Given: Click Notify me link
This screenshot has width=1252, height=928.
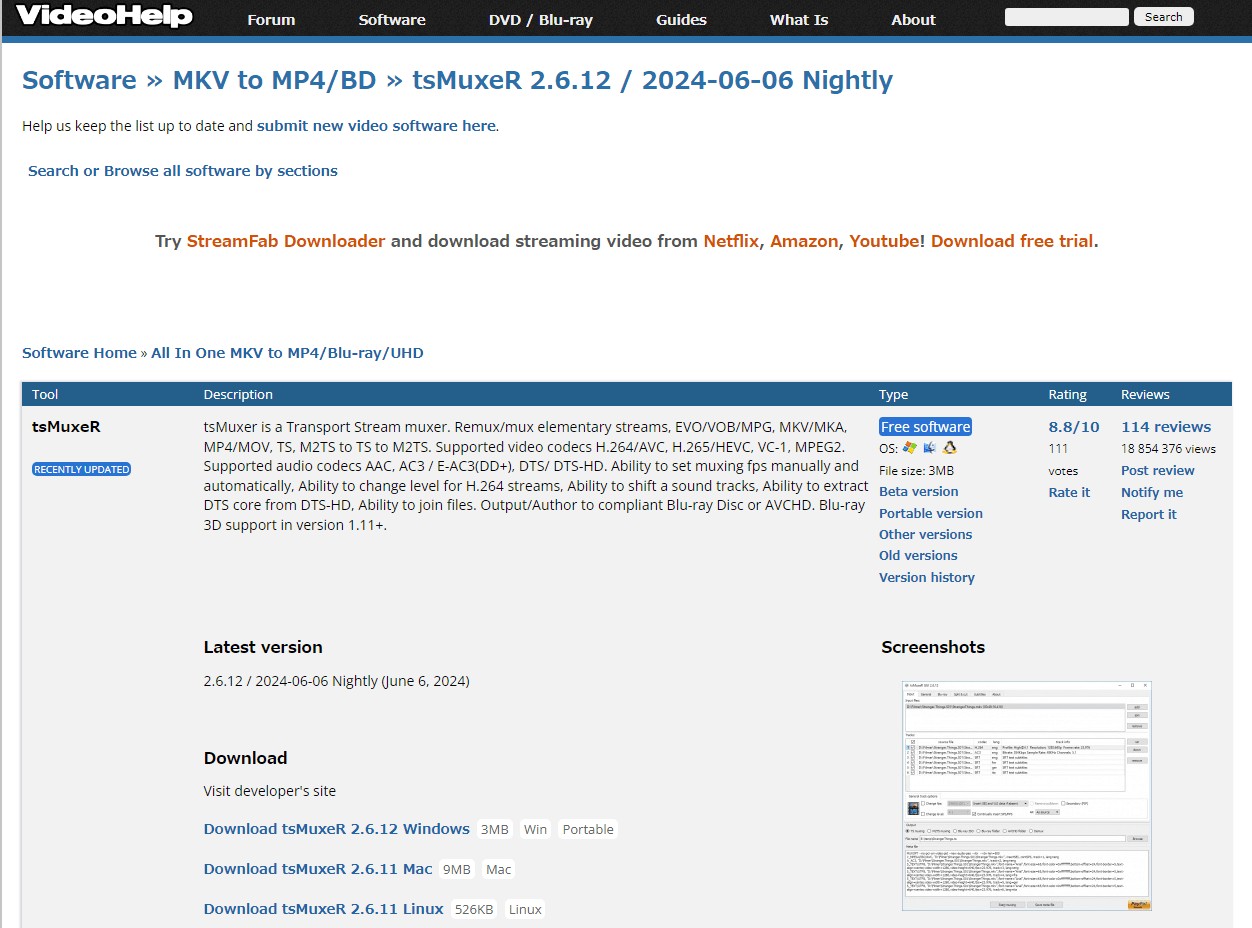Looking at the screenshot, I should (1152, 492).
